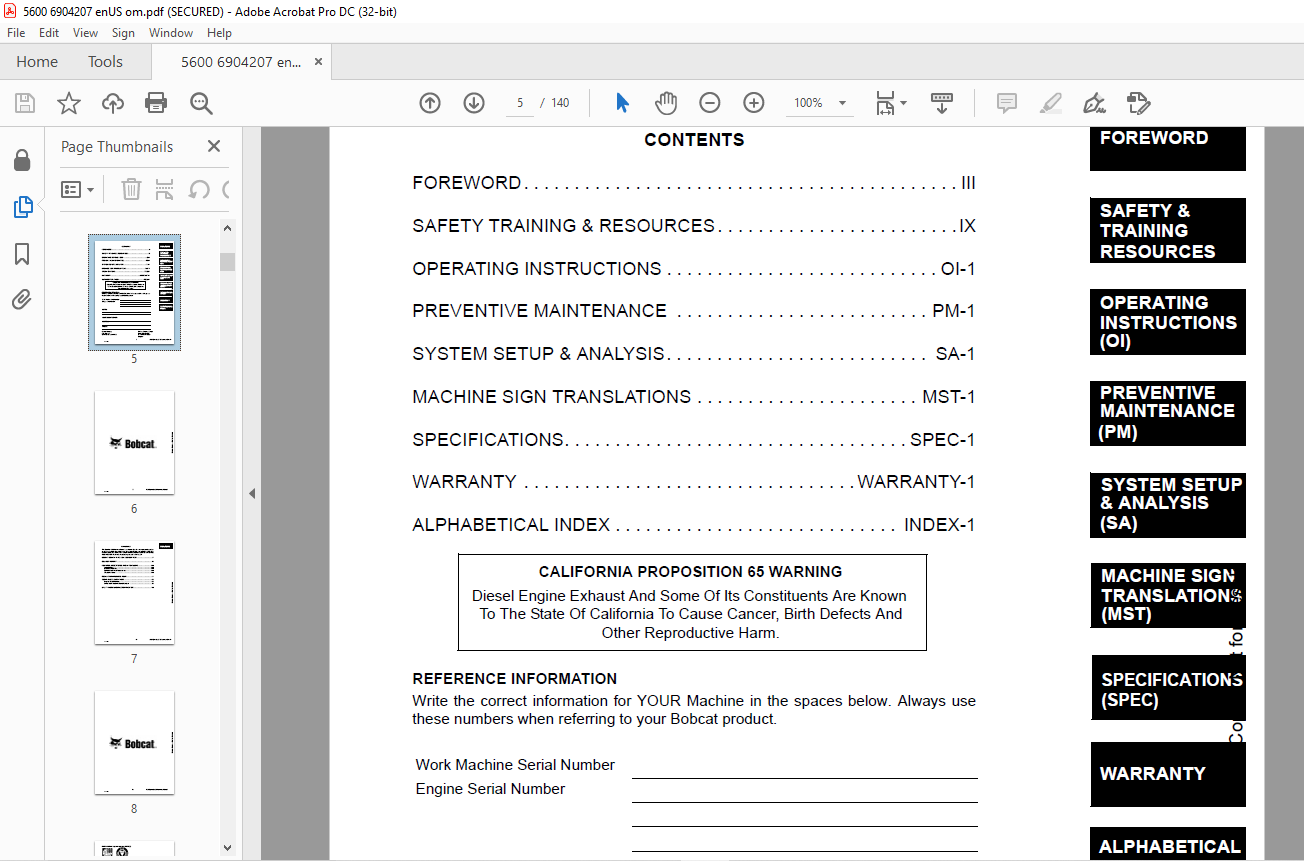Open the Sign menu

[123, 33]
